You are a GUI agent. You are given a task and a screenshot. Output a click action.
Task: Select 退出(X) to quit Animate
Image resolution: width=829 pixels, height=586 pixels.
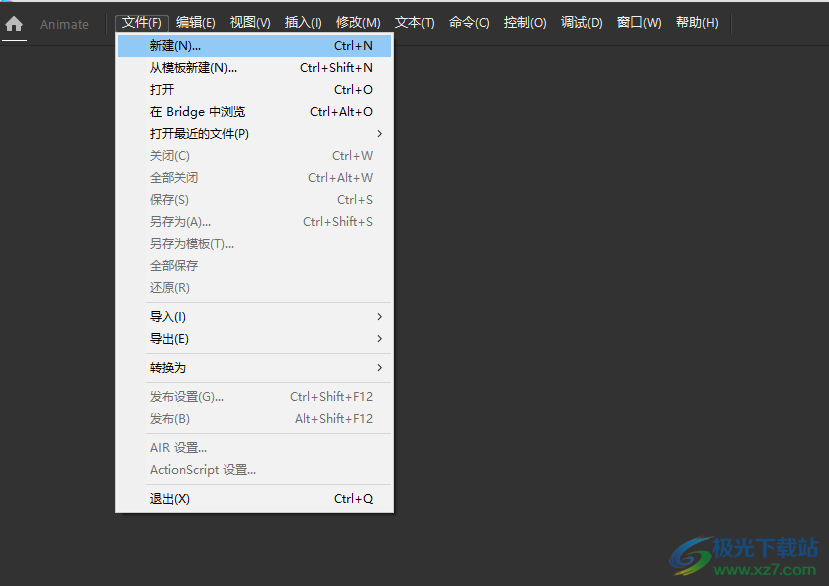pos(254,499)
